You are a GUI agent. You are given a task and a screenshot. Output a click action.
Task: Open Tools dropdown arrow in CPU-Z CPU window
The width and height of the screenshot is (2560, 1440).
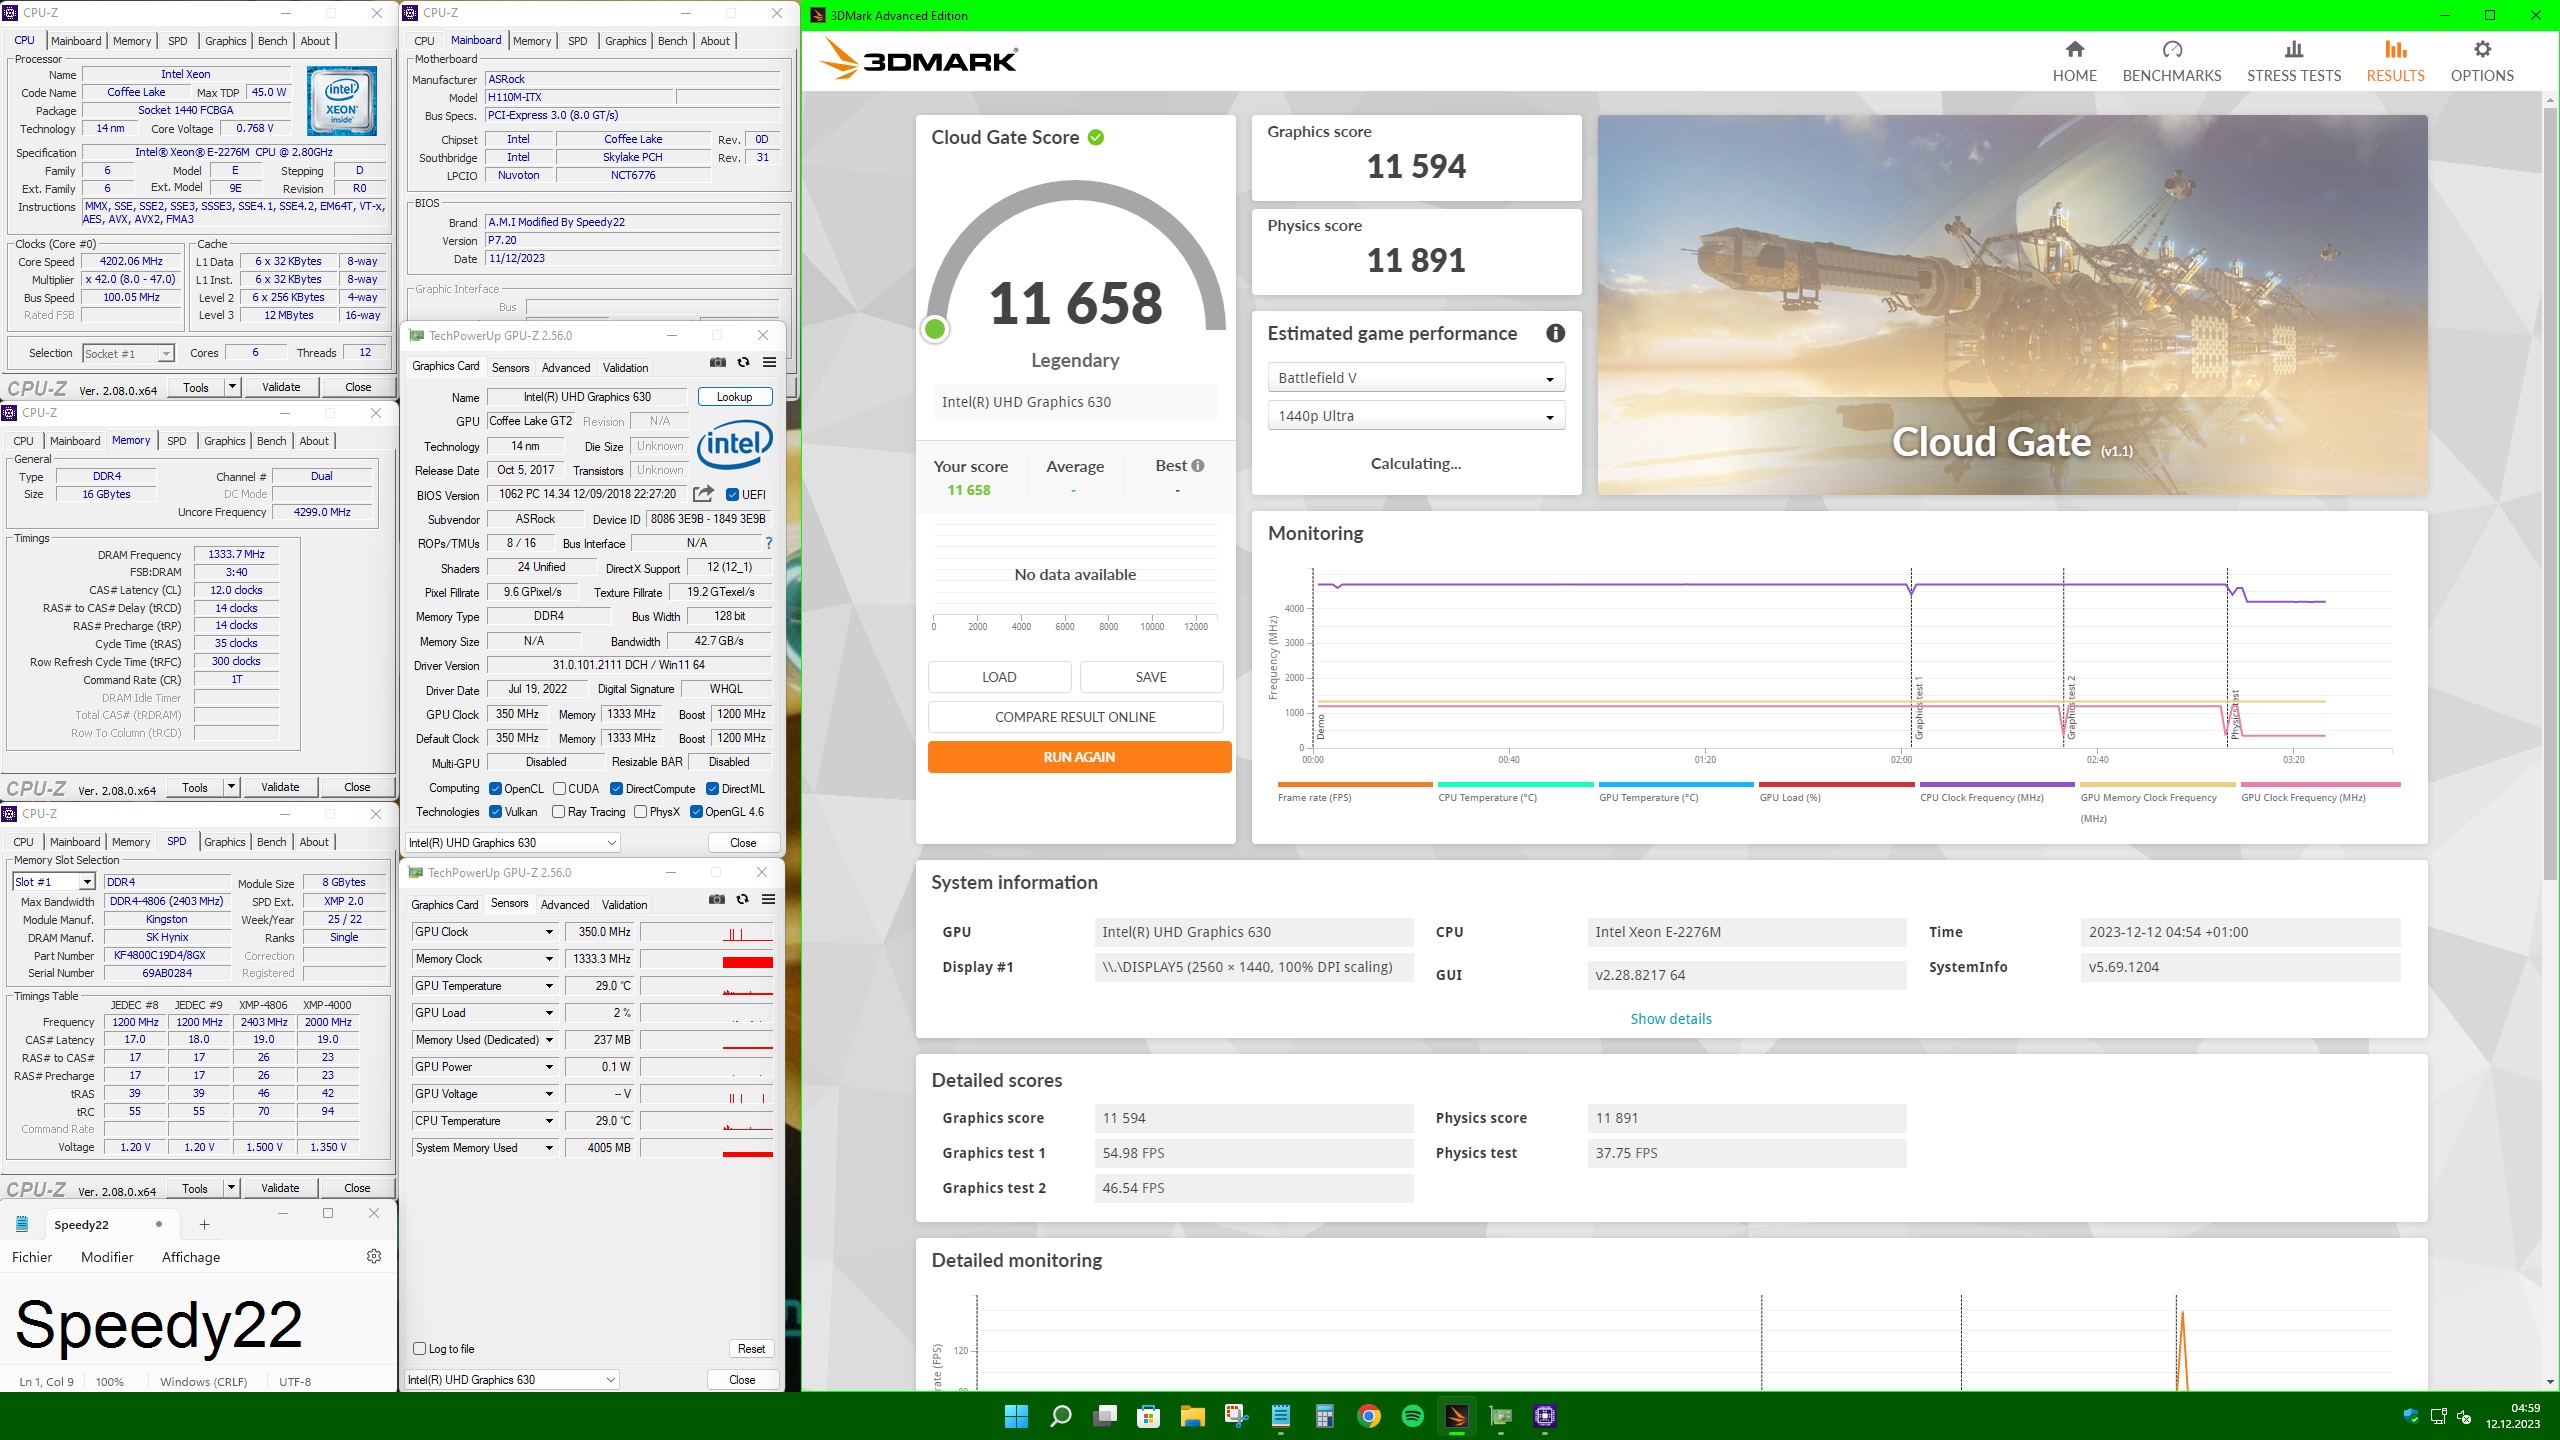tap(232, 387)
